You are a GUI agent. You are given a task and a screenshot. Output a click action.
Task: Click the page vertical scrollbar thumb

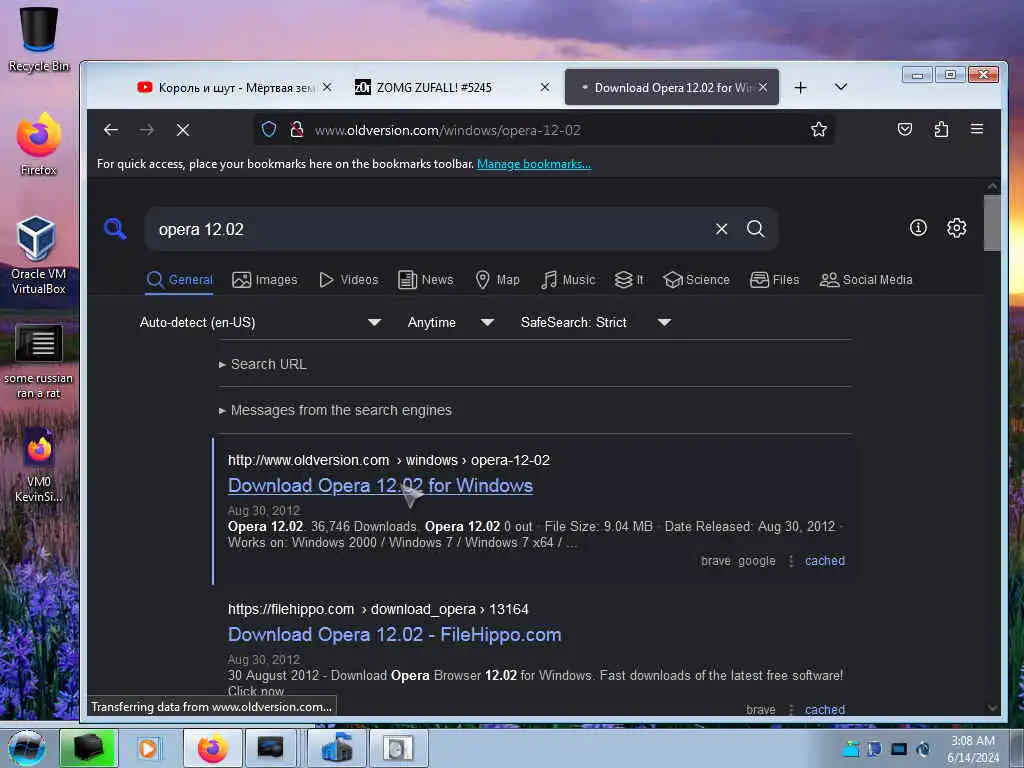(x=992, y=222)
